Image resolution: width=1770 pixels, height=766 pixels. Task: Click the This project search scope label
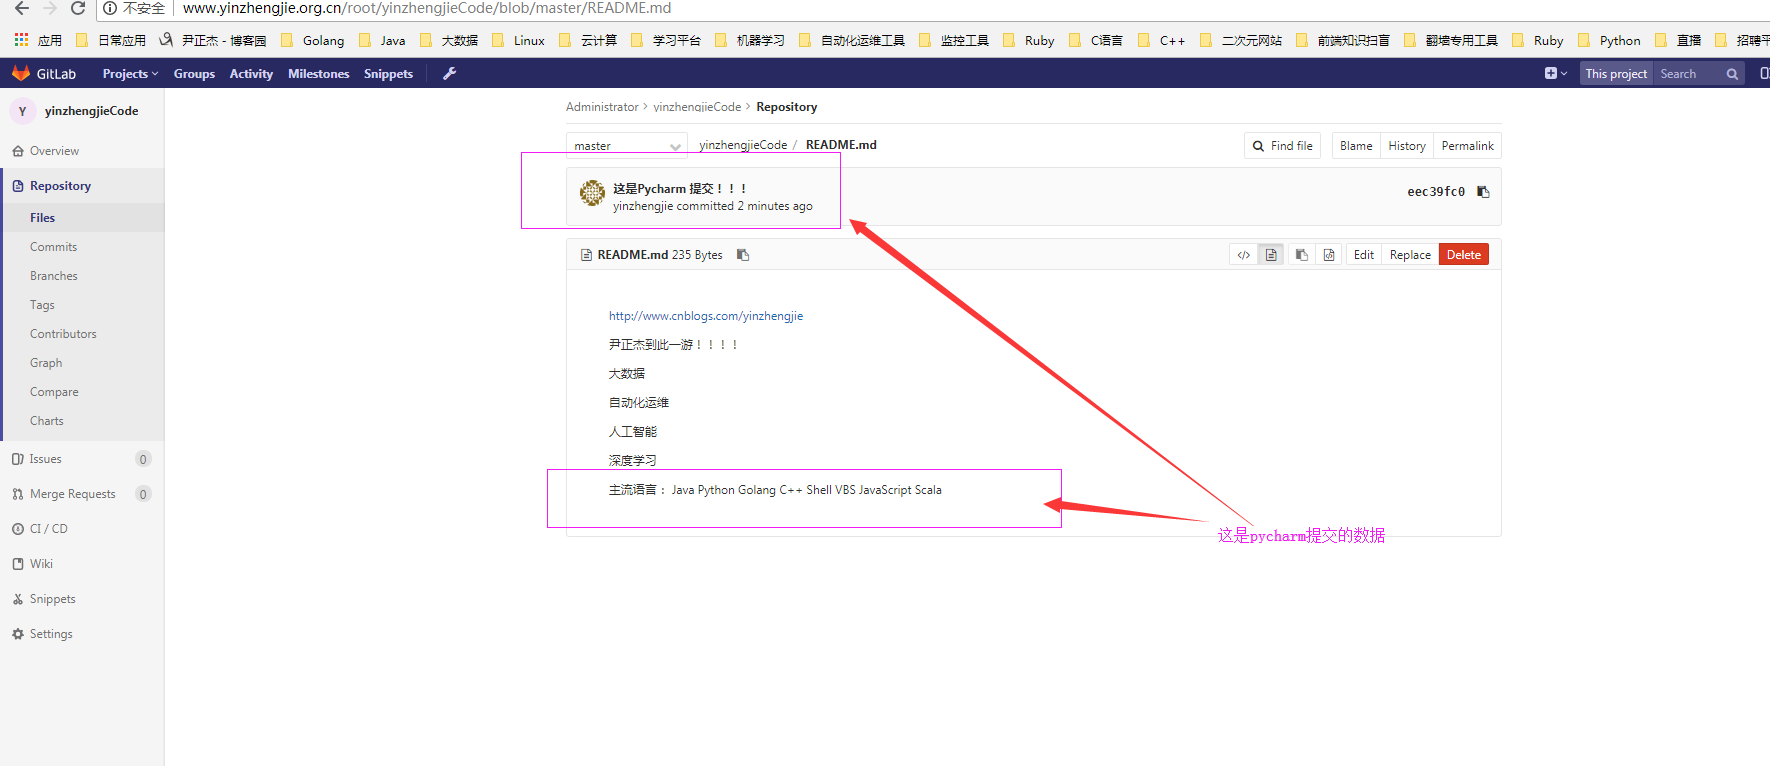pos(1616,74)
